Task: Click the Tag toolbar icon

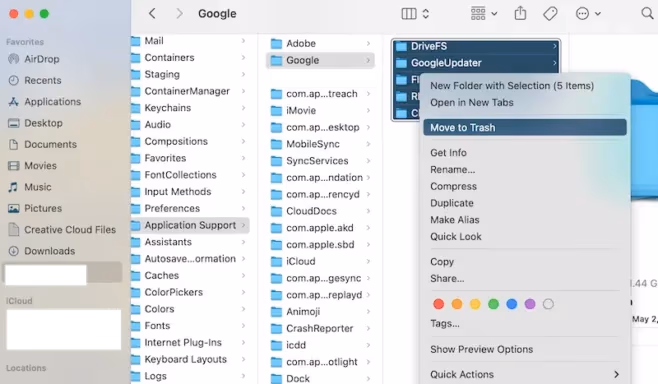Action: point(550,13)
